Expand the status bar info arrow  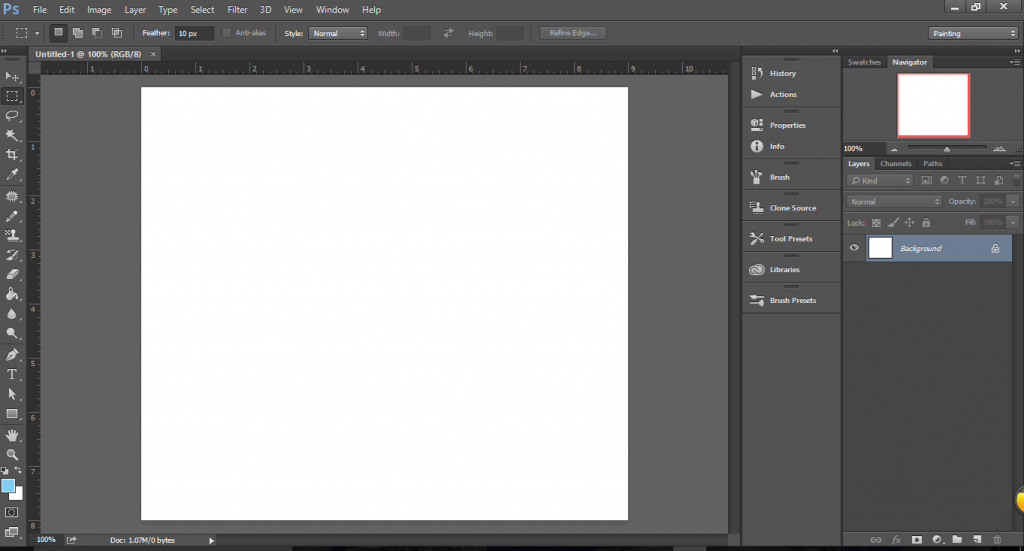click(211, 541)
